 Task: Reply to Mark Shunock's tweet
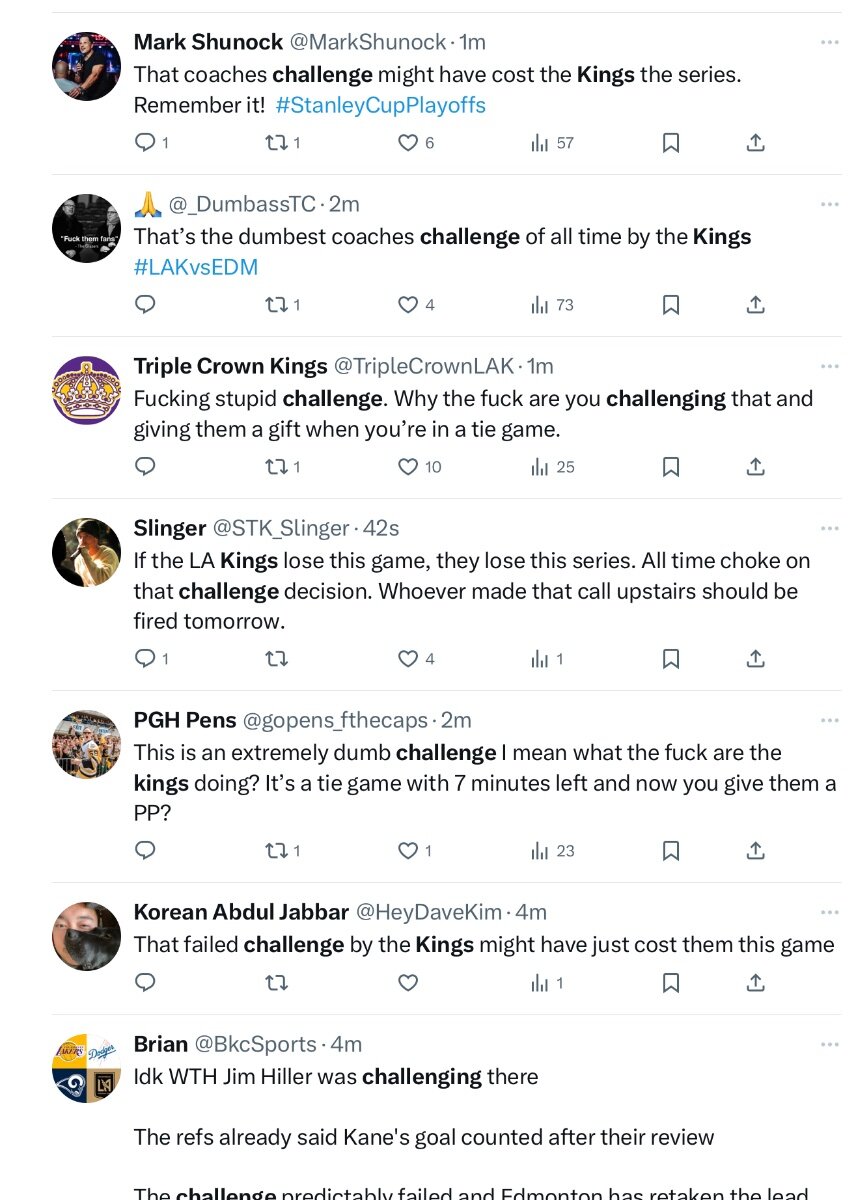pyautogui.click(x=145, y=143)
